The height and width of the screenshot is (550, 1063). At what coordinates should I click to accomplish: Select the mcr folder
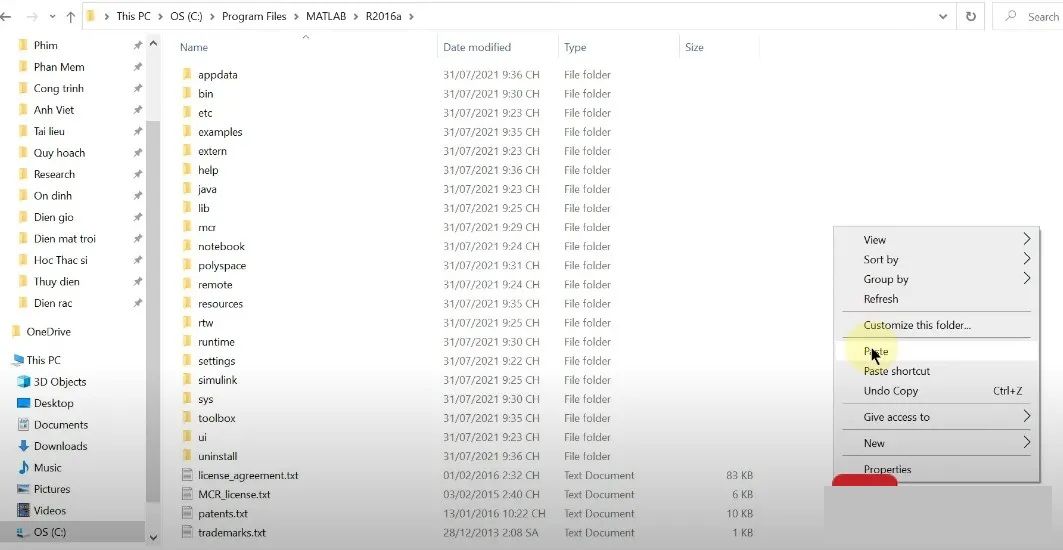pos(207,227)
